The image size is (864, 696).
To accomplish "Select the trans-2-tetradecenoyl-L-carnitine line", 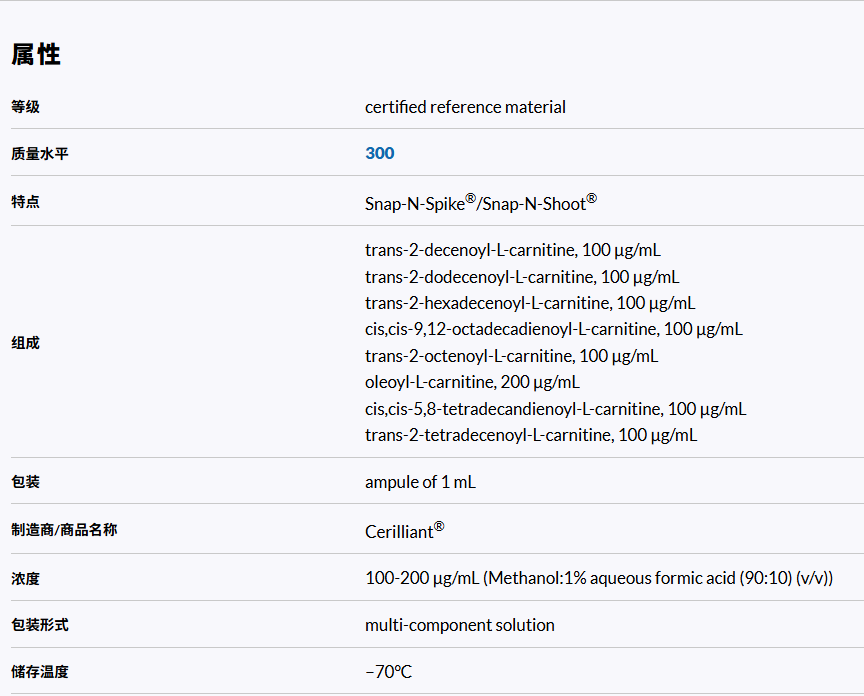I will [531, 435].
